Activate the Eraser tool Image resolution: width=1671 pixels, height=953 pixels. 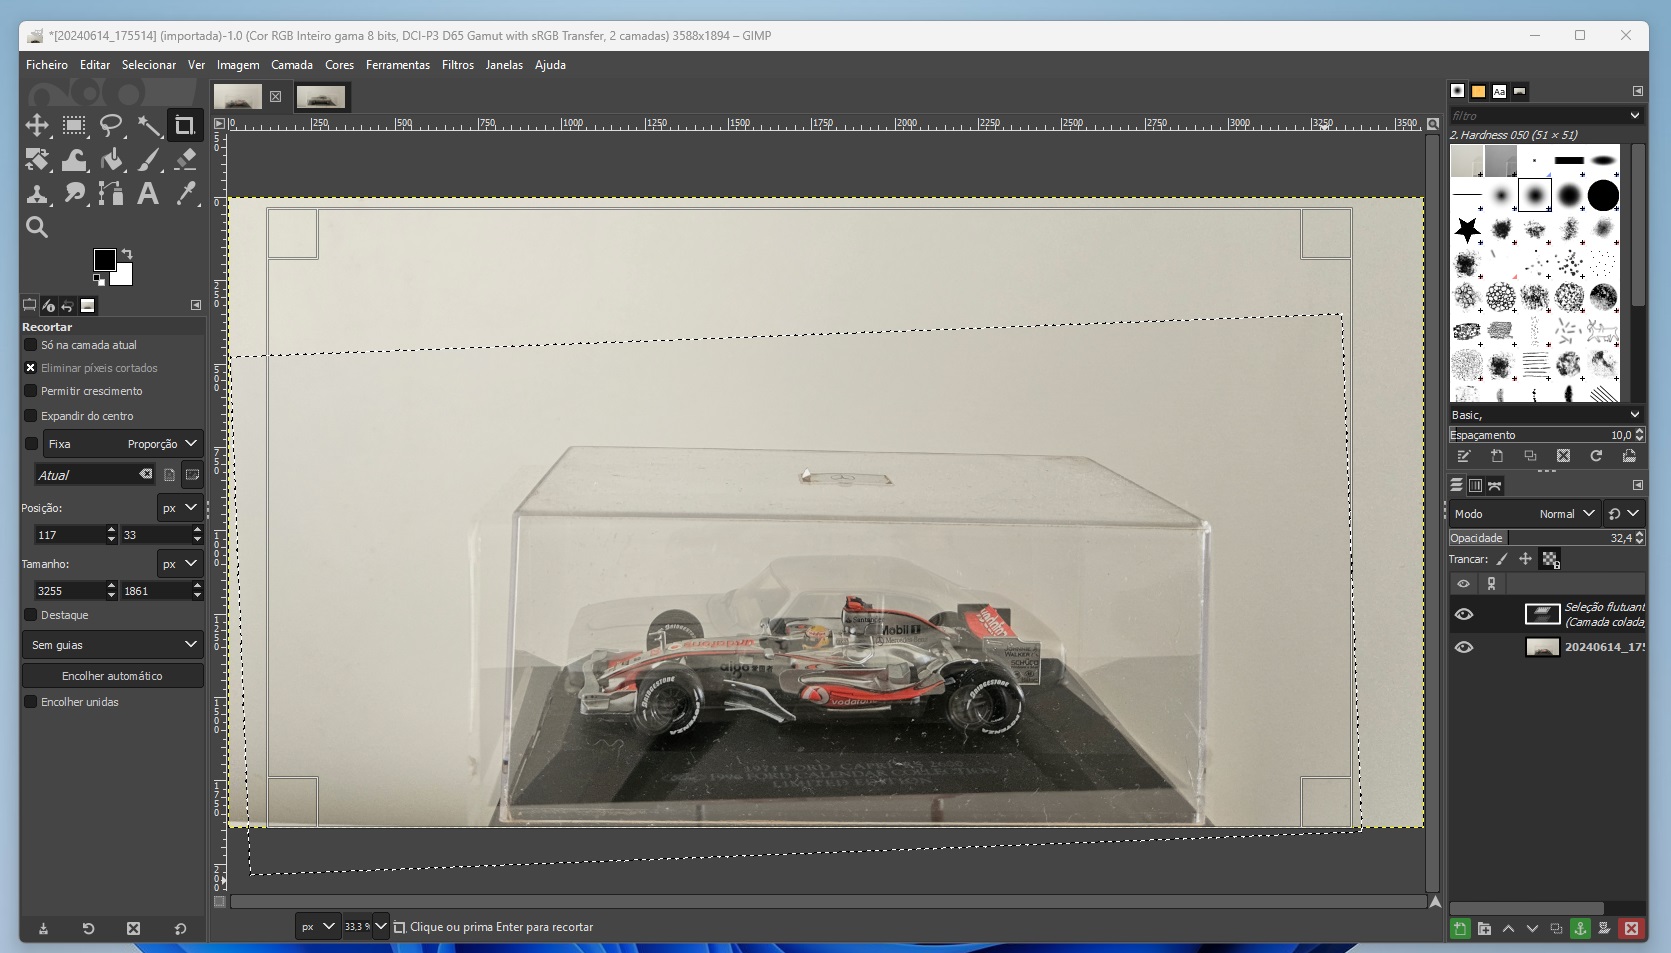click(186, 159)
